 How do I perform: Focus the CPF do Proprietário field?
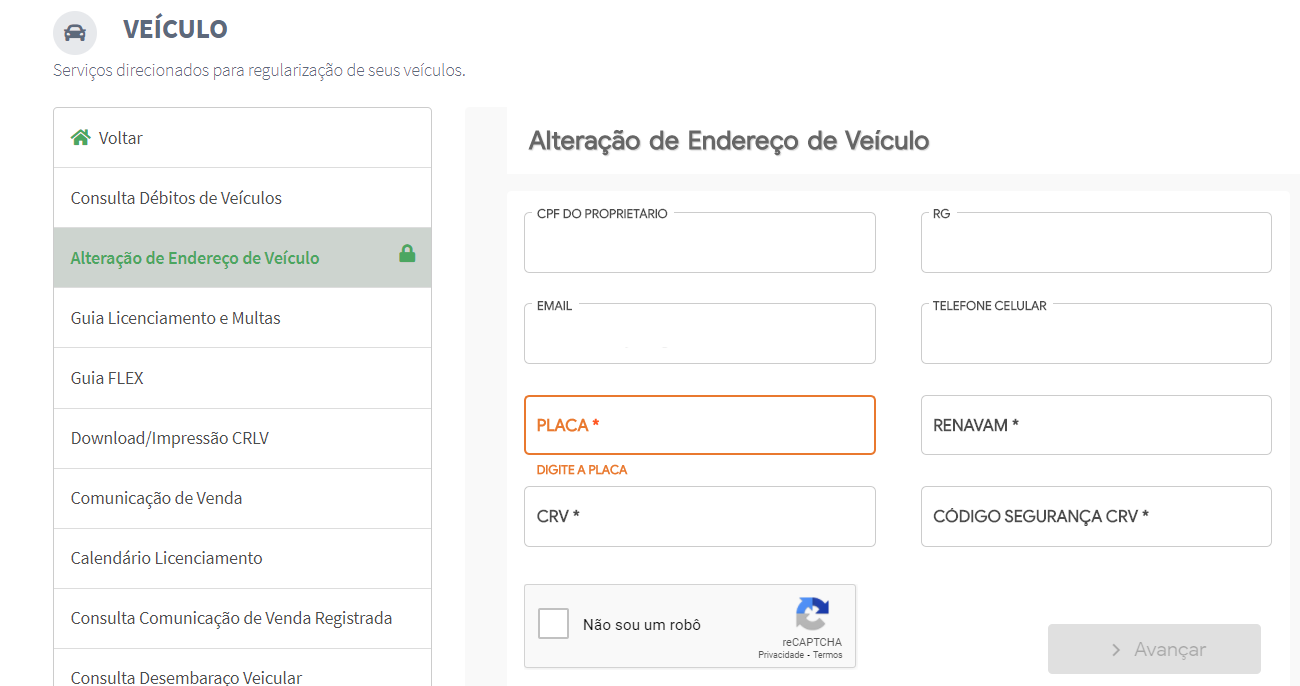[x=699, y=245]
